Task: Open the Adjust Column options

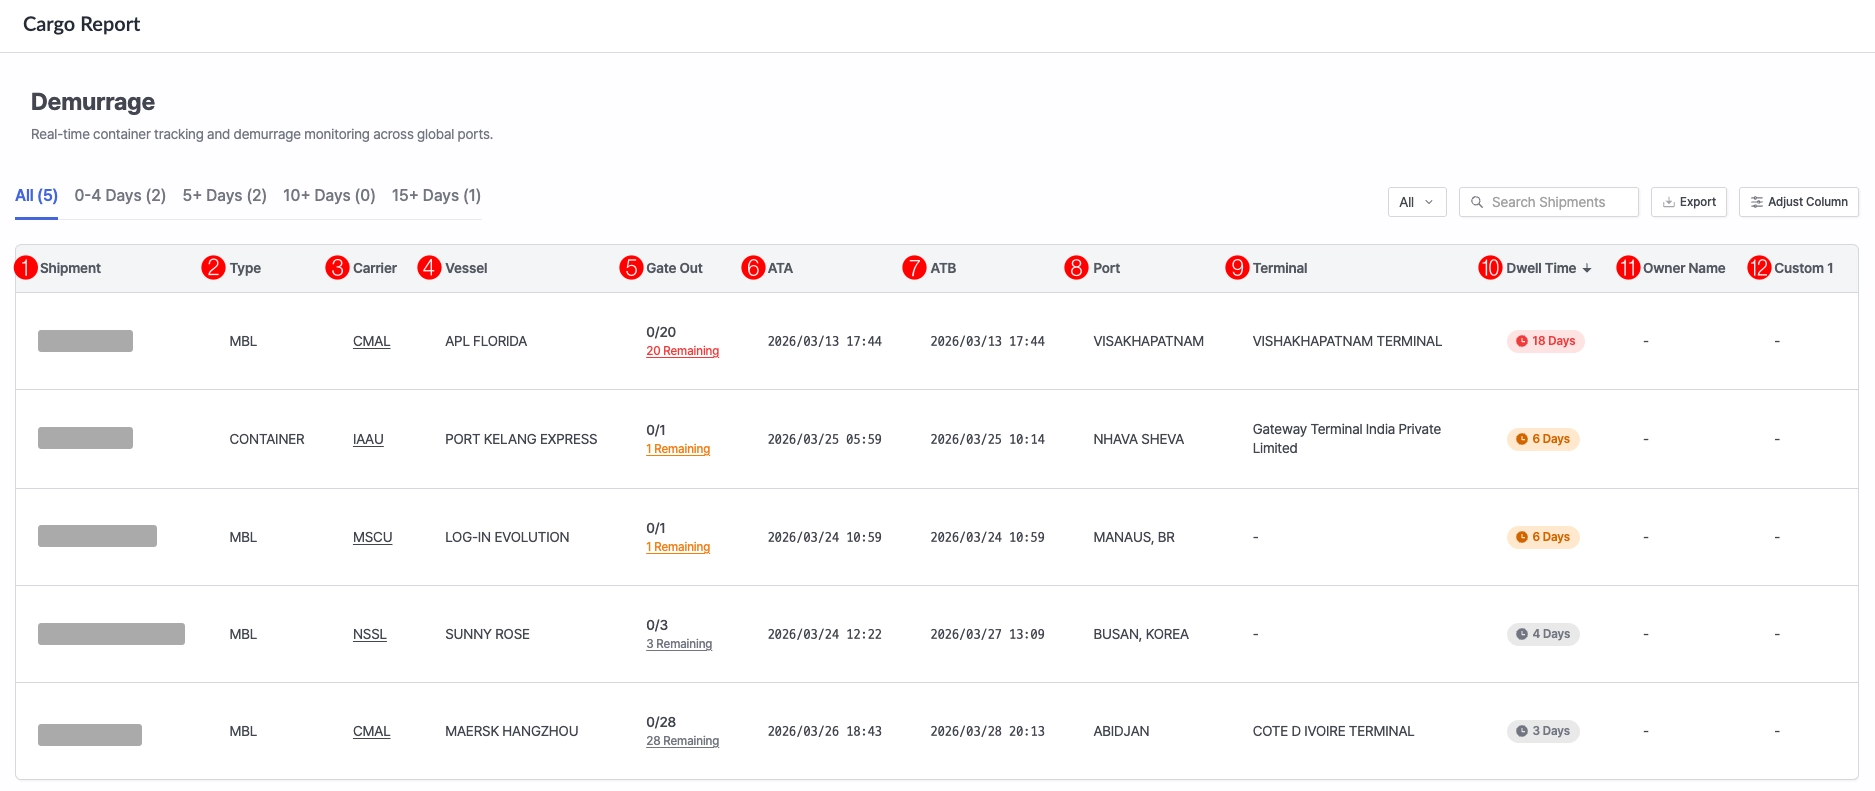Action: (1799, 202)
